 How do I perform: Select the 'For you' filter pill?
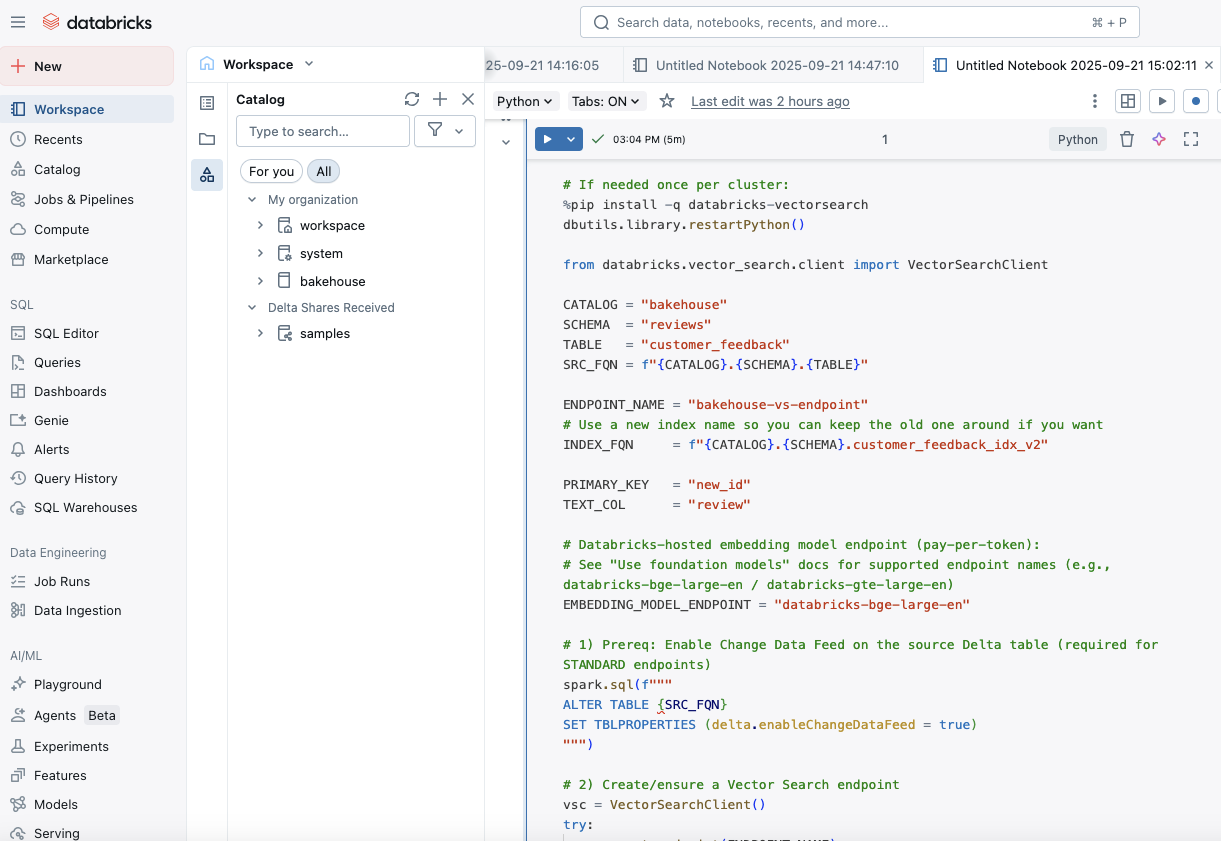pyautogui.click(x=271, y=172)
